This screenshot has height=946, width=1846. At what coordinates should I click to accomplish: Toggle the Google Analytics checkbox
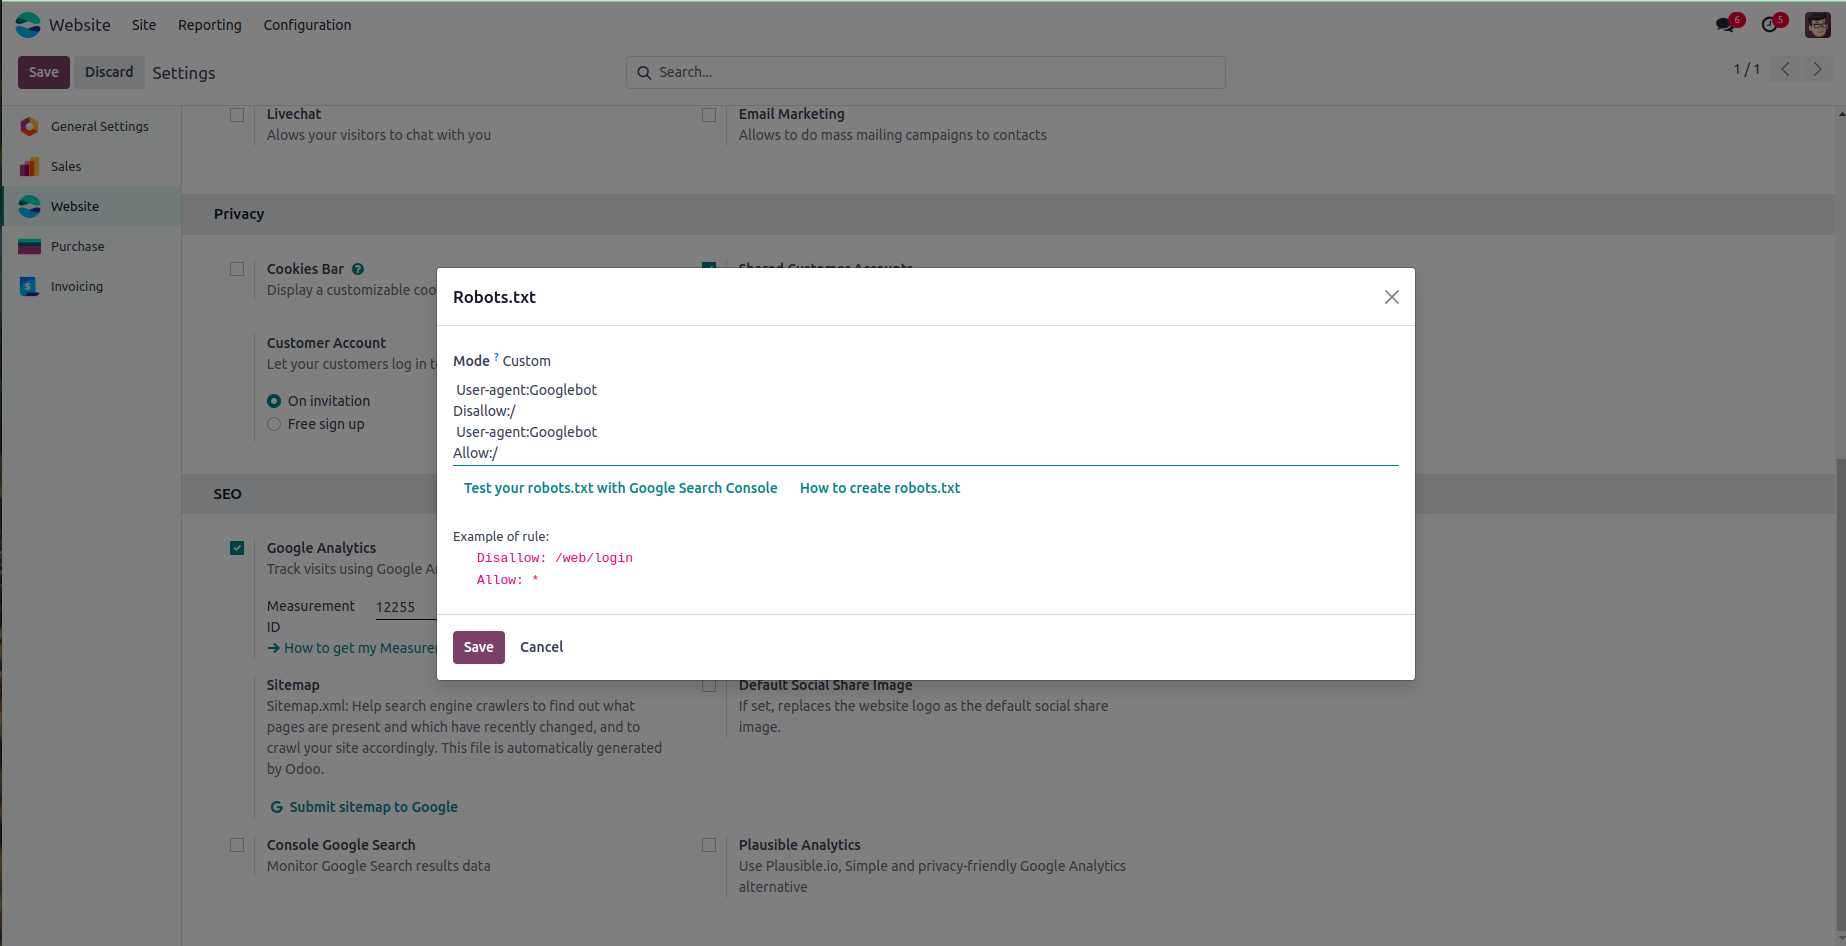(x=237, y=548)
